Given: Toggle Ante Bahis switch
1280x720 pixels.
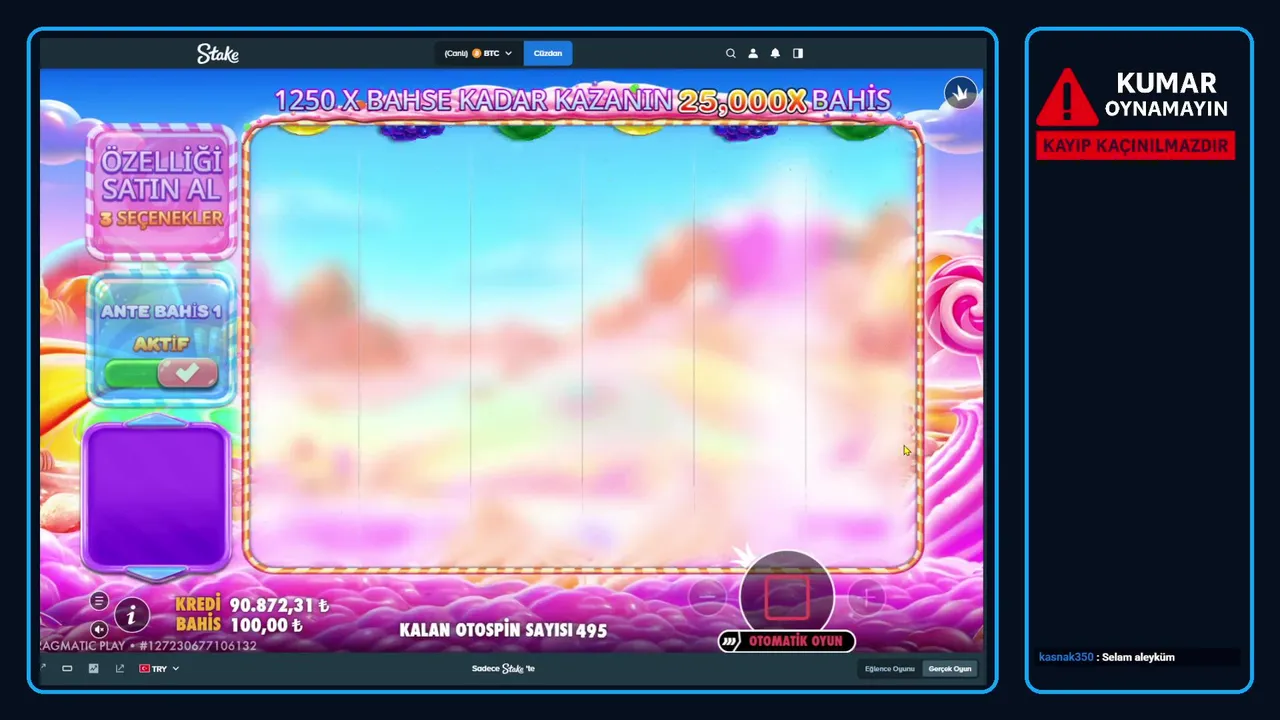Looking at the screenshot, I should coord(161,374).
